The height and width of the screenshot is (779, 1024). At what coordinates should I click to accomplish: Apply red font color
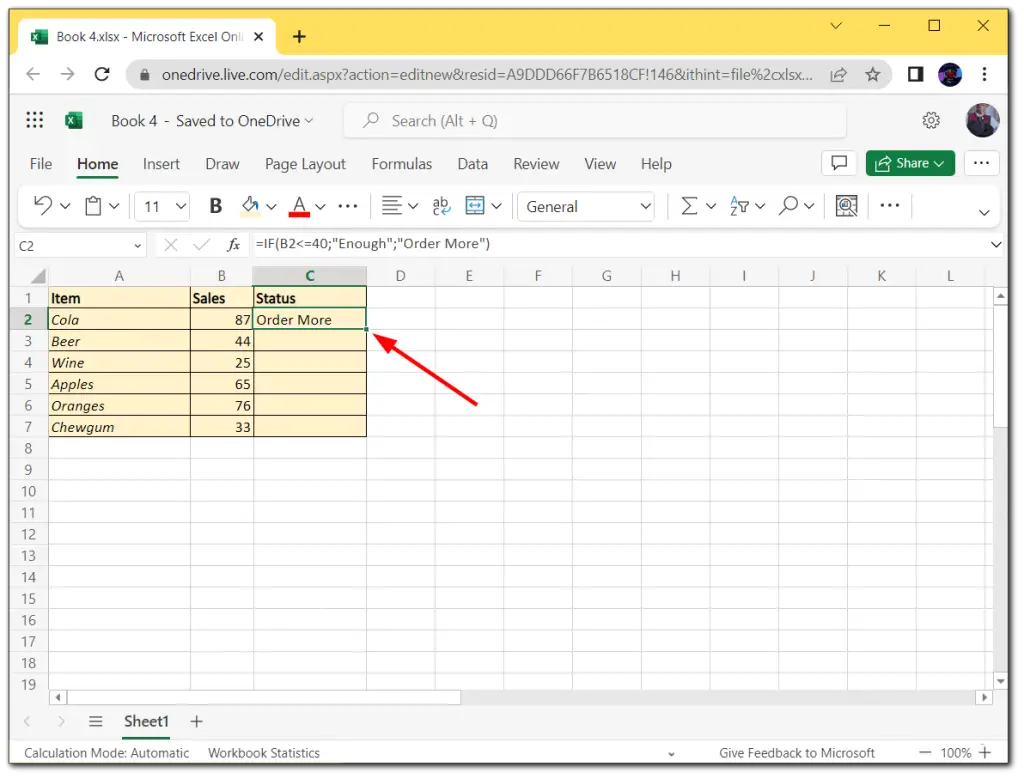pos(300,206)
